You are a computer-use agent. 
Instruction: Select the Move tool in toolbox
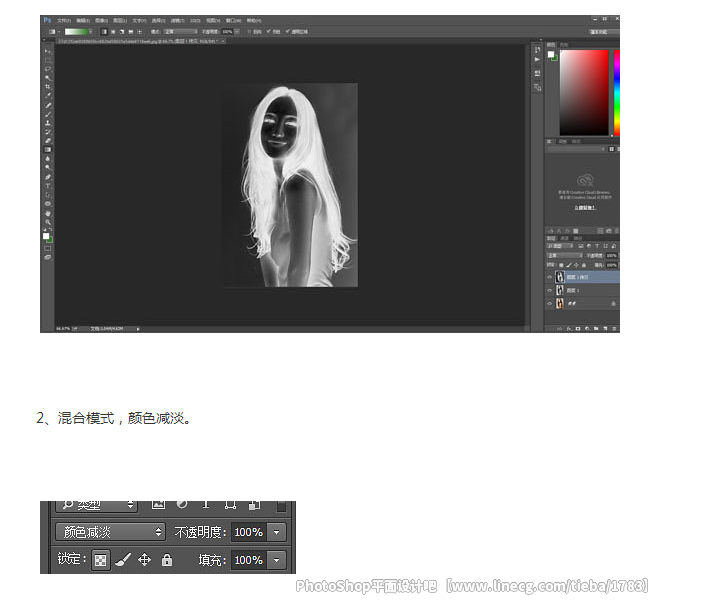coord(48,51)
